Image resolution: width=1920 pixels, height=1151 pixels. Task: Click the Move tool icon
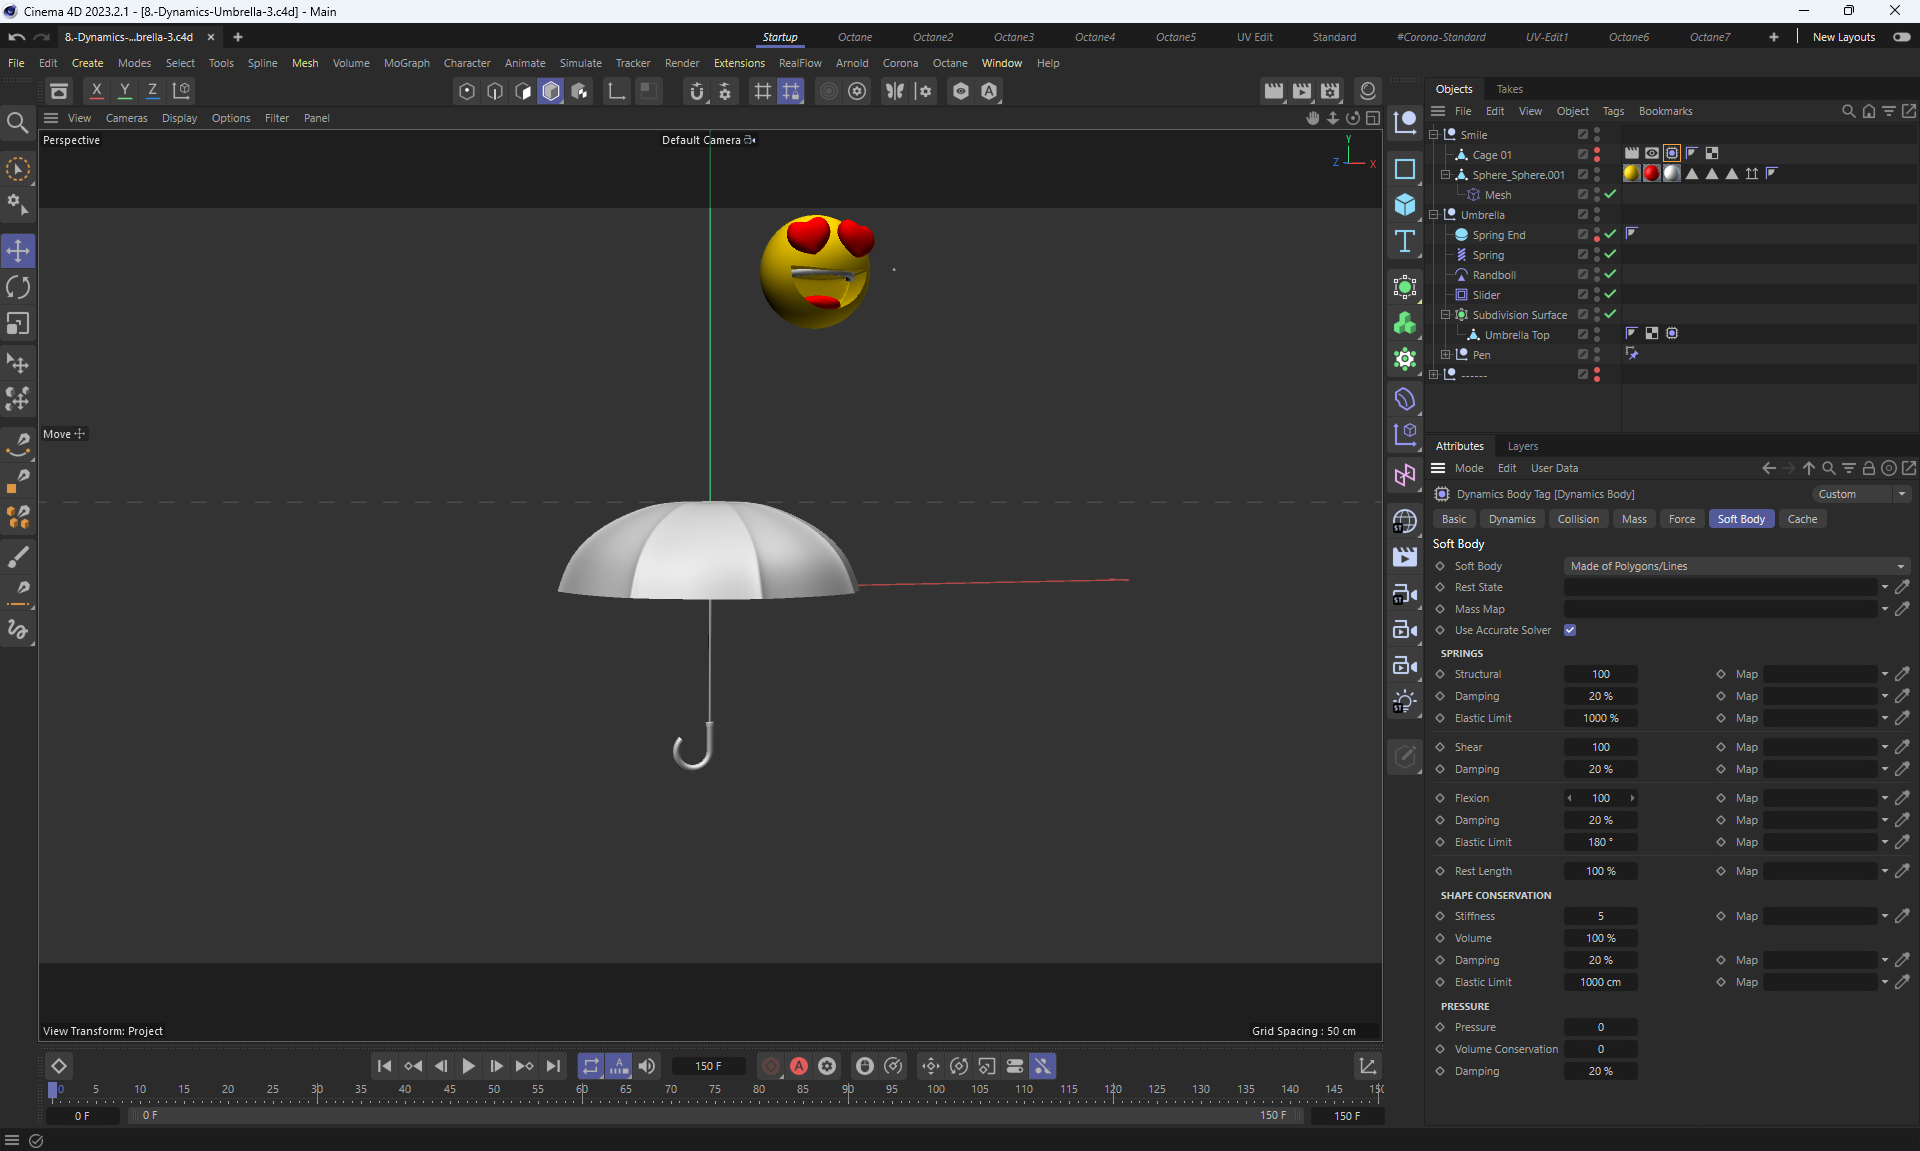[x=18, y=250]
